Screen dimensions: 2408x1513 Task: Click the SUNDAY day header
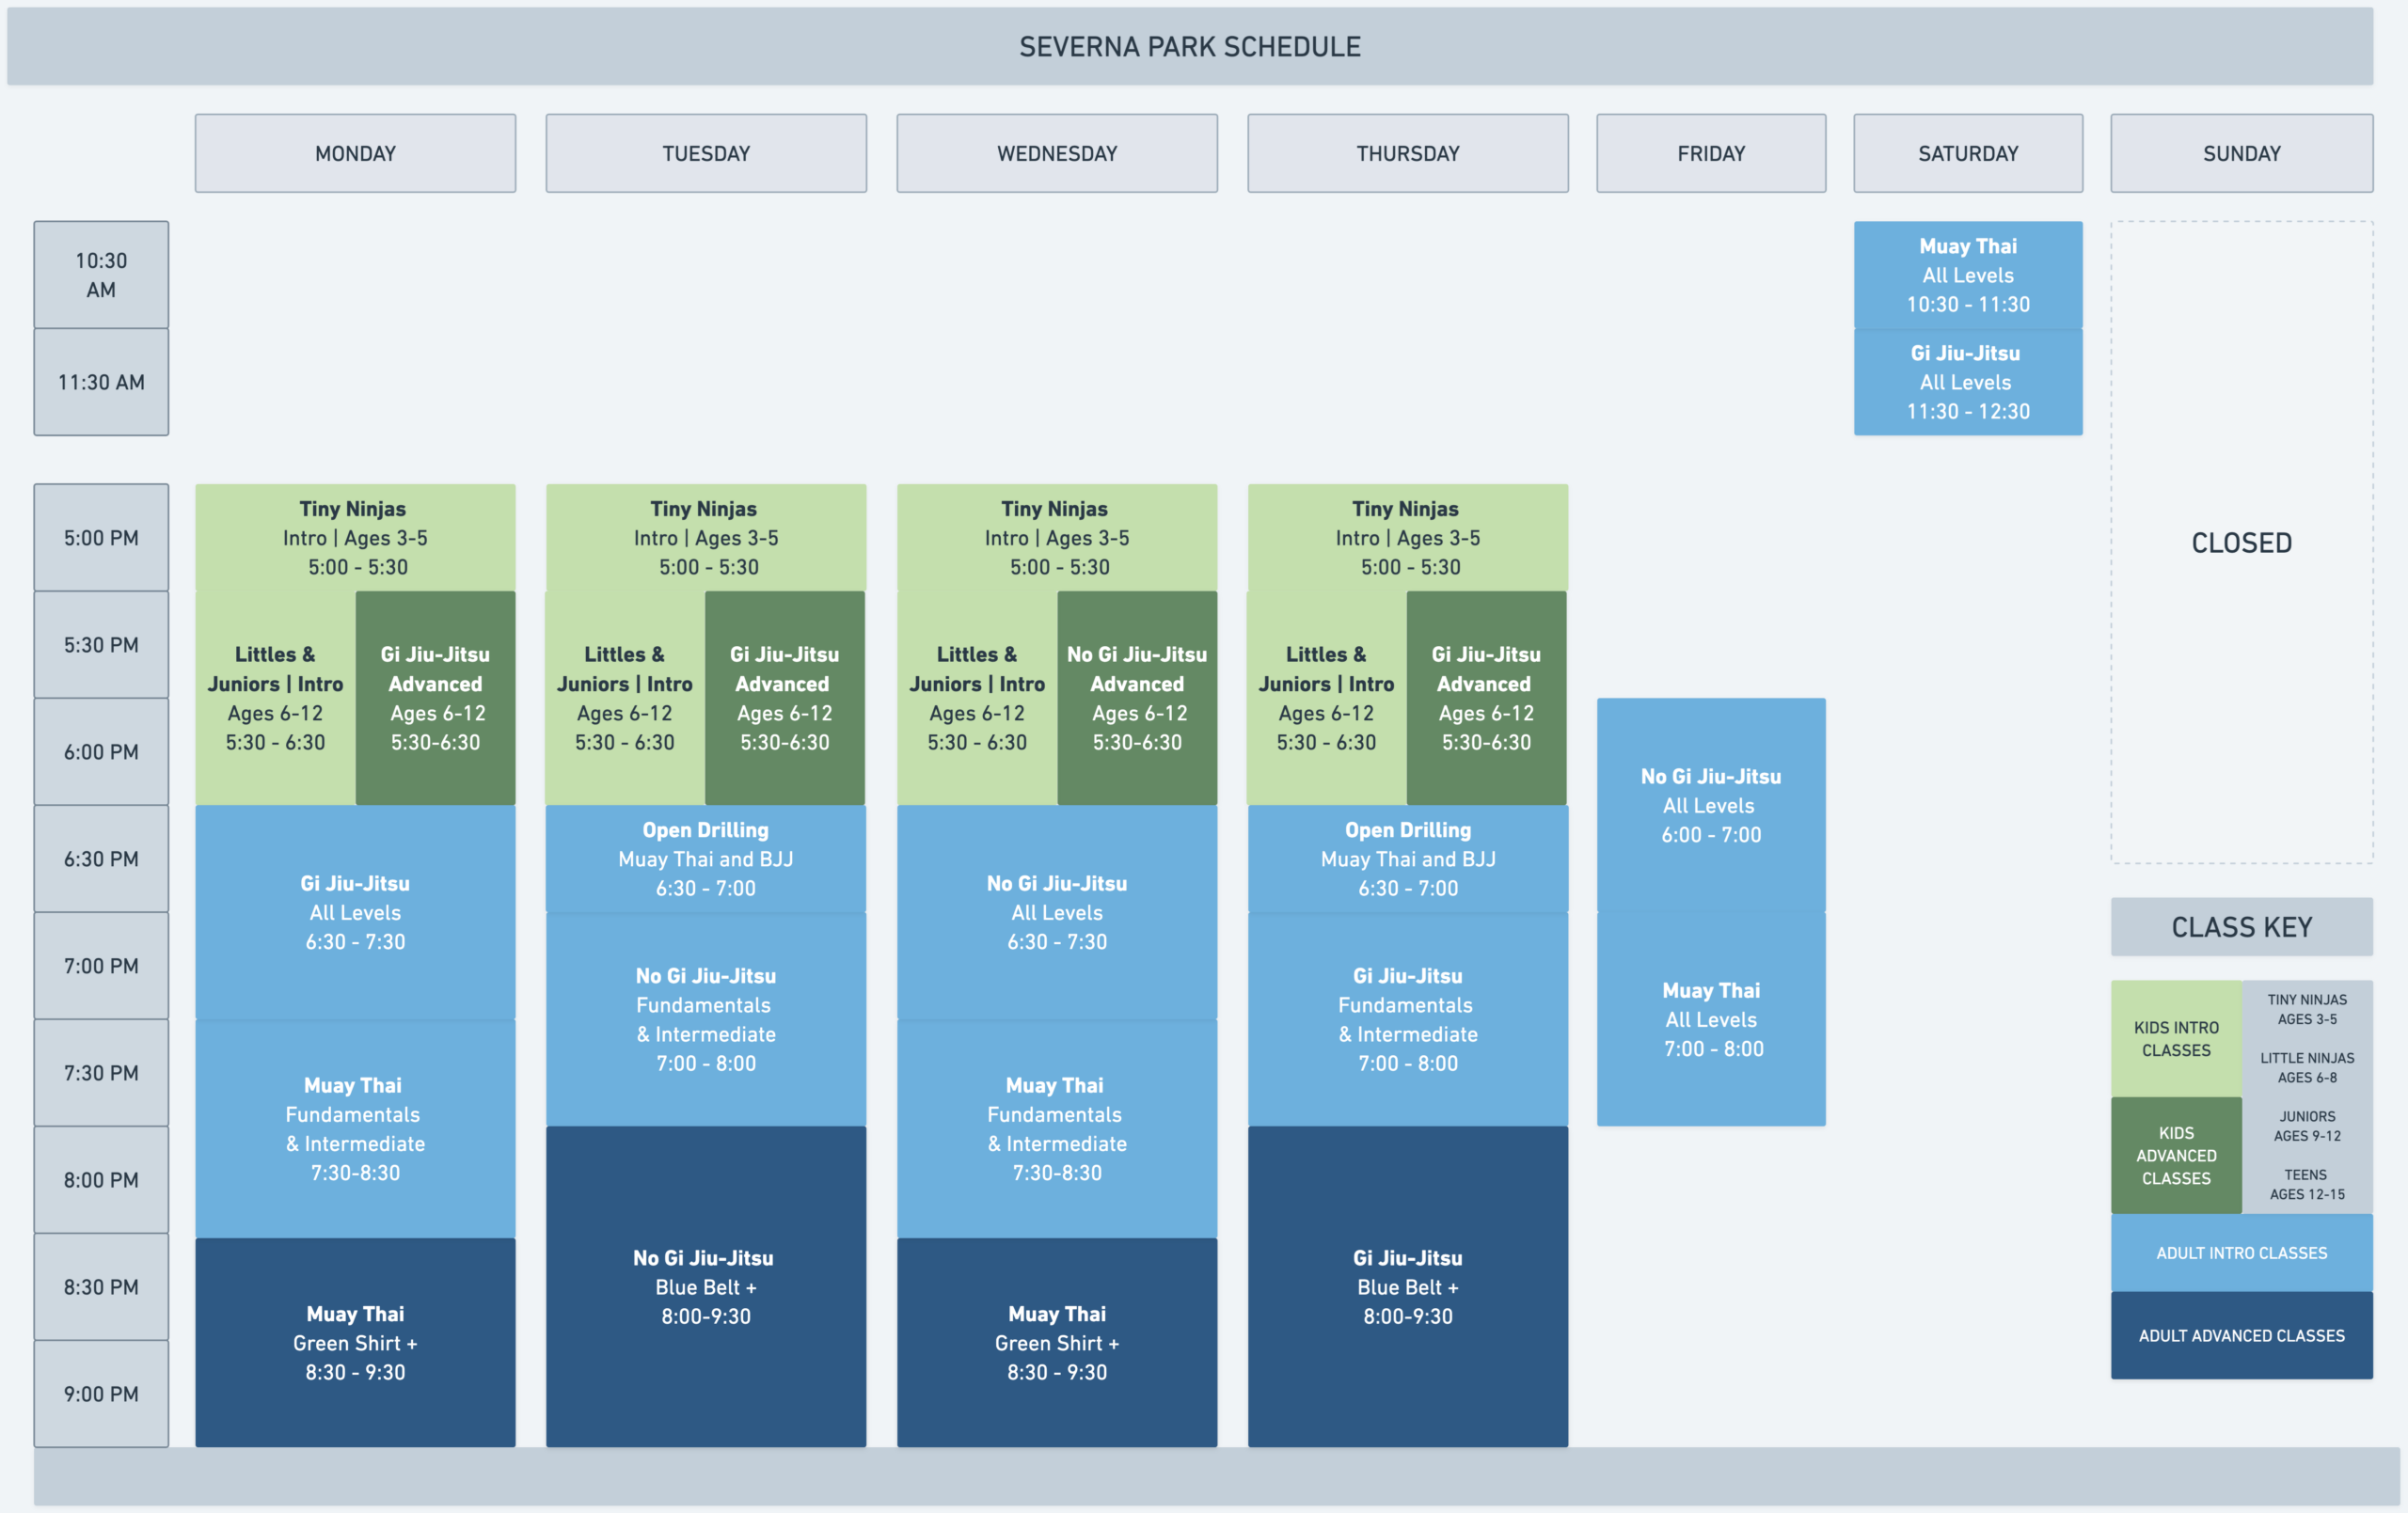(x=2241, y=153)
